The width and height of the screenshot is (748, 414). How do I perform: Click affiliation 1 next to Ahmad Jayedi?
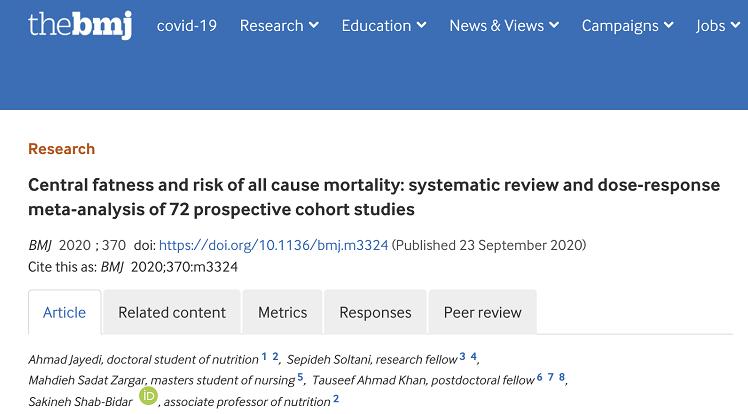pos(264,356)
